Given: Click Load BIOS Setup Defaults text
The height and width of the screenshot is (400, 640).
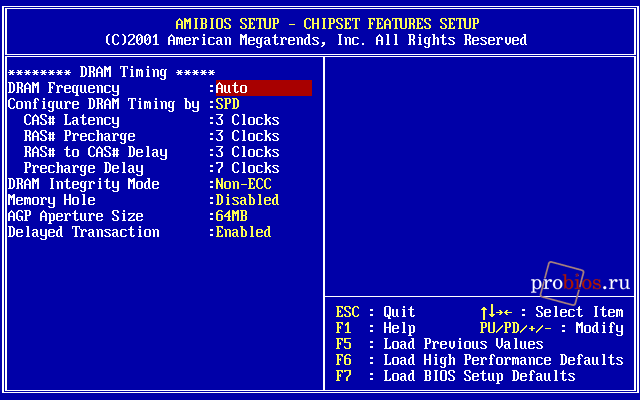Looking at the screenshot, I should 479,376.
